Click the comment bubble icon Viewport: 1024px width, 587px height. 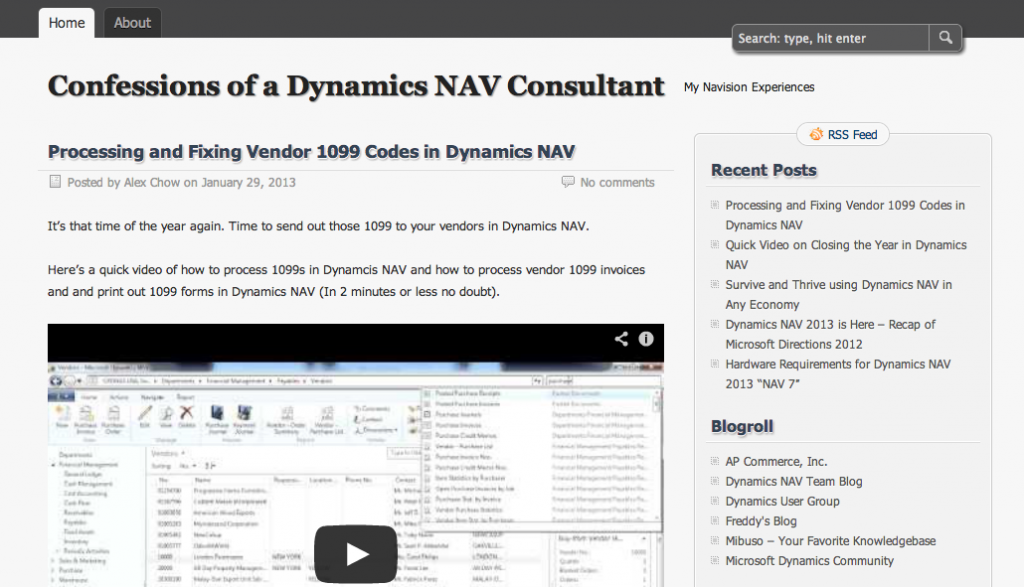click(x=568, y=181)
